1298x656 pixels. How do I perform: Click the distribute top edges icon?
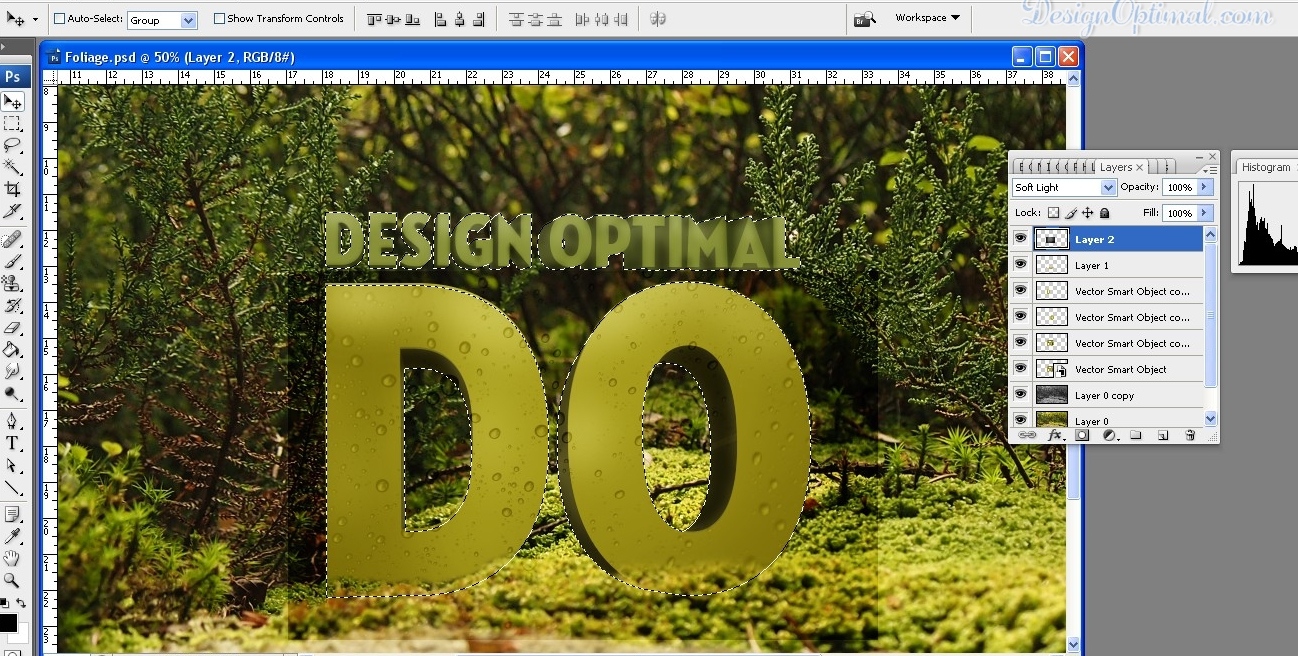[x=516, y=18]
